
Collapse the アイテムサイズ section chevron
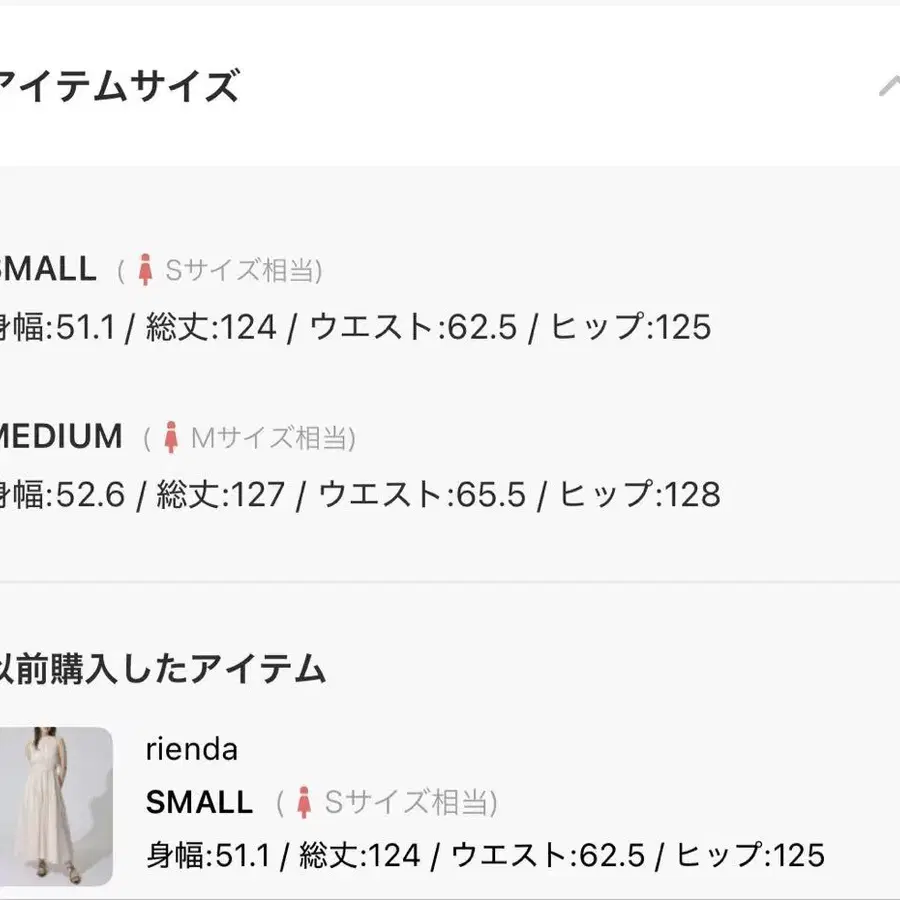pos(889,86)
